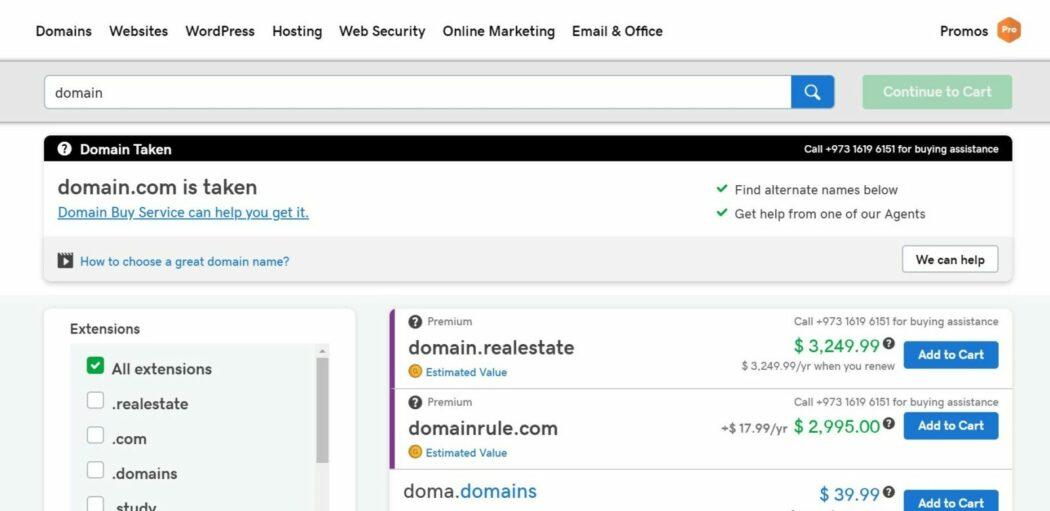
Task: Add domain.realestate to cart
Action: pos(950,355)
